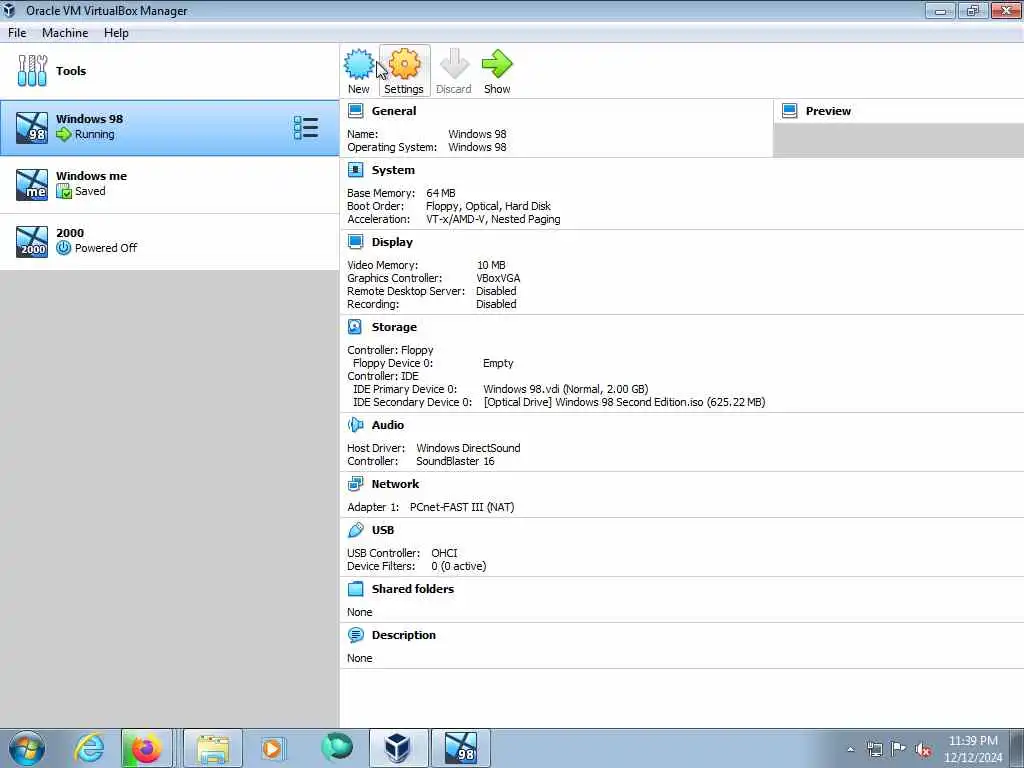Screen dimensions: 1024x768
Task: Open the Network settings heading link
Action: [395, 484]
